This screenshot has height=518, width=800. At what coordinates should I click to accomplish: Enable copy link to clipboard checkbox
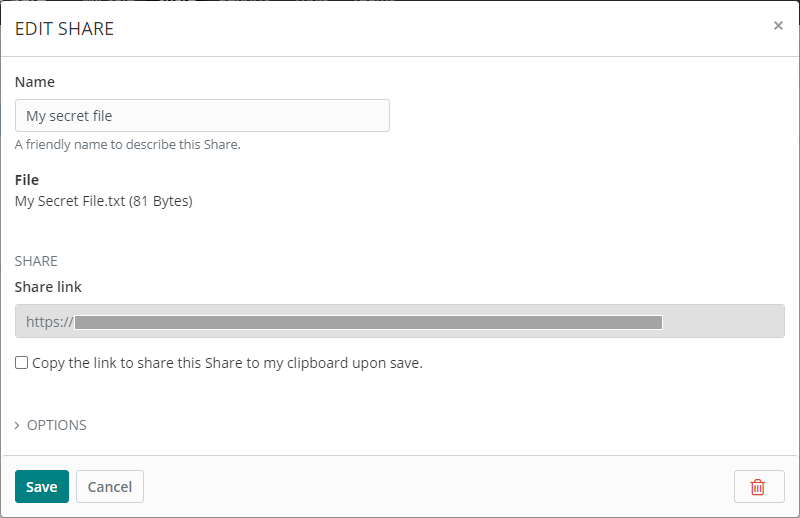22,363
